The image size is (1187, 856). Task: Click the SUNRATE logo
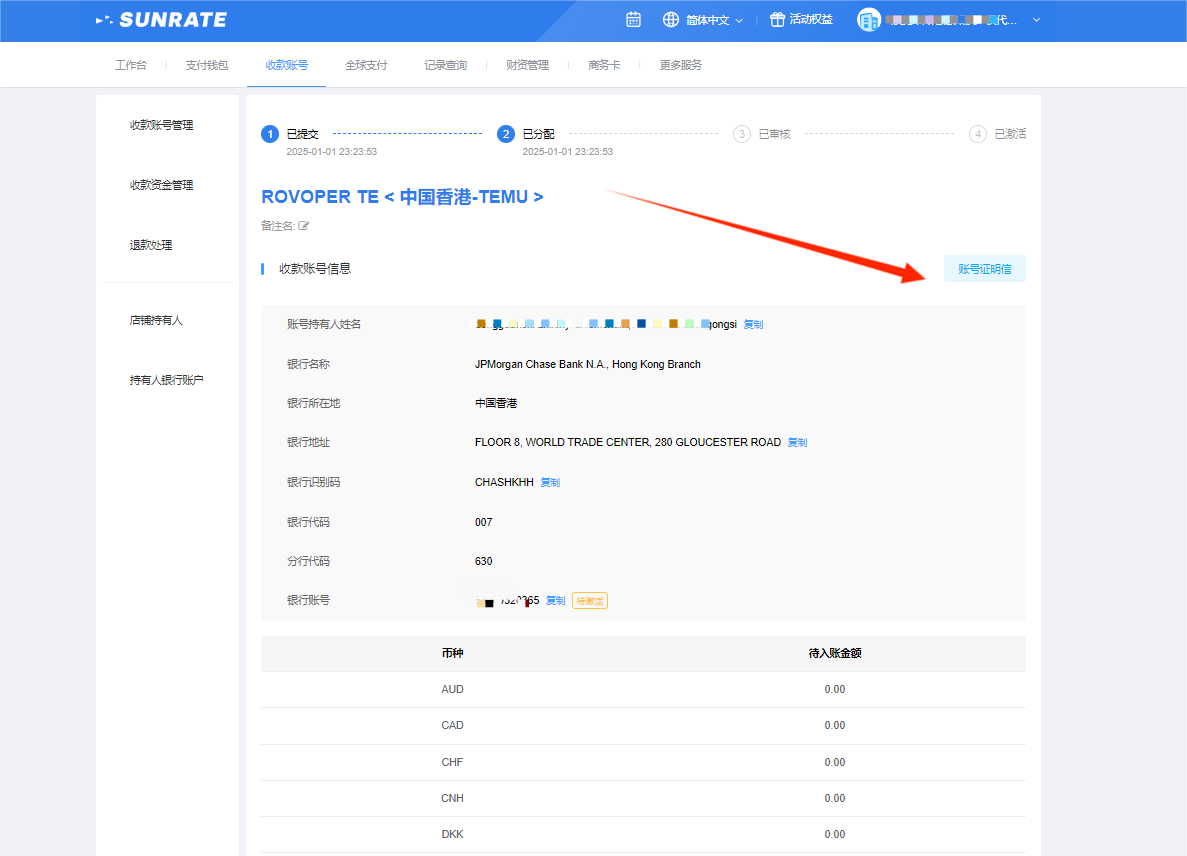161,20
